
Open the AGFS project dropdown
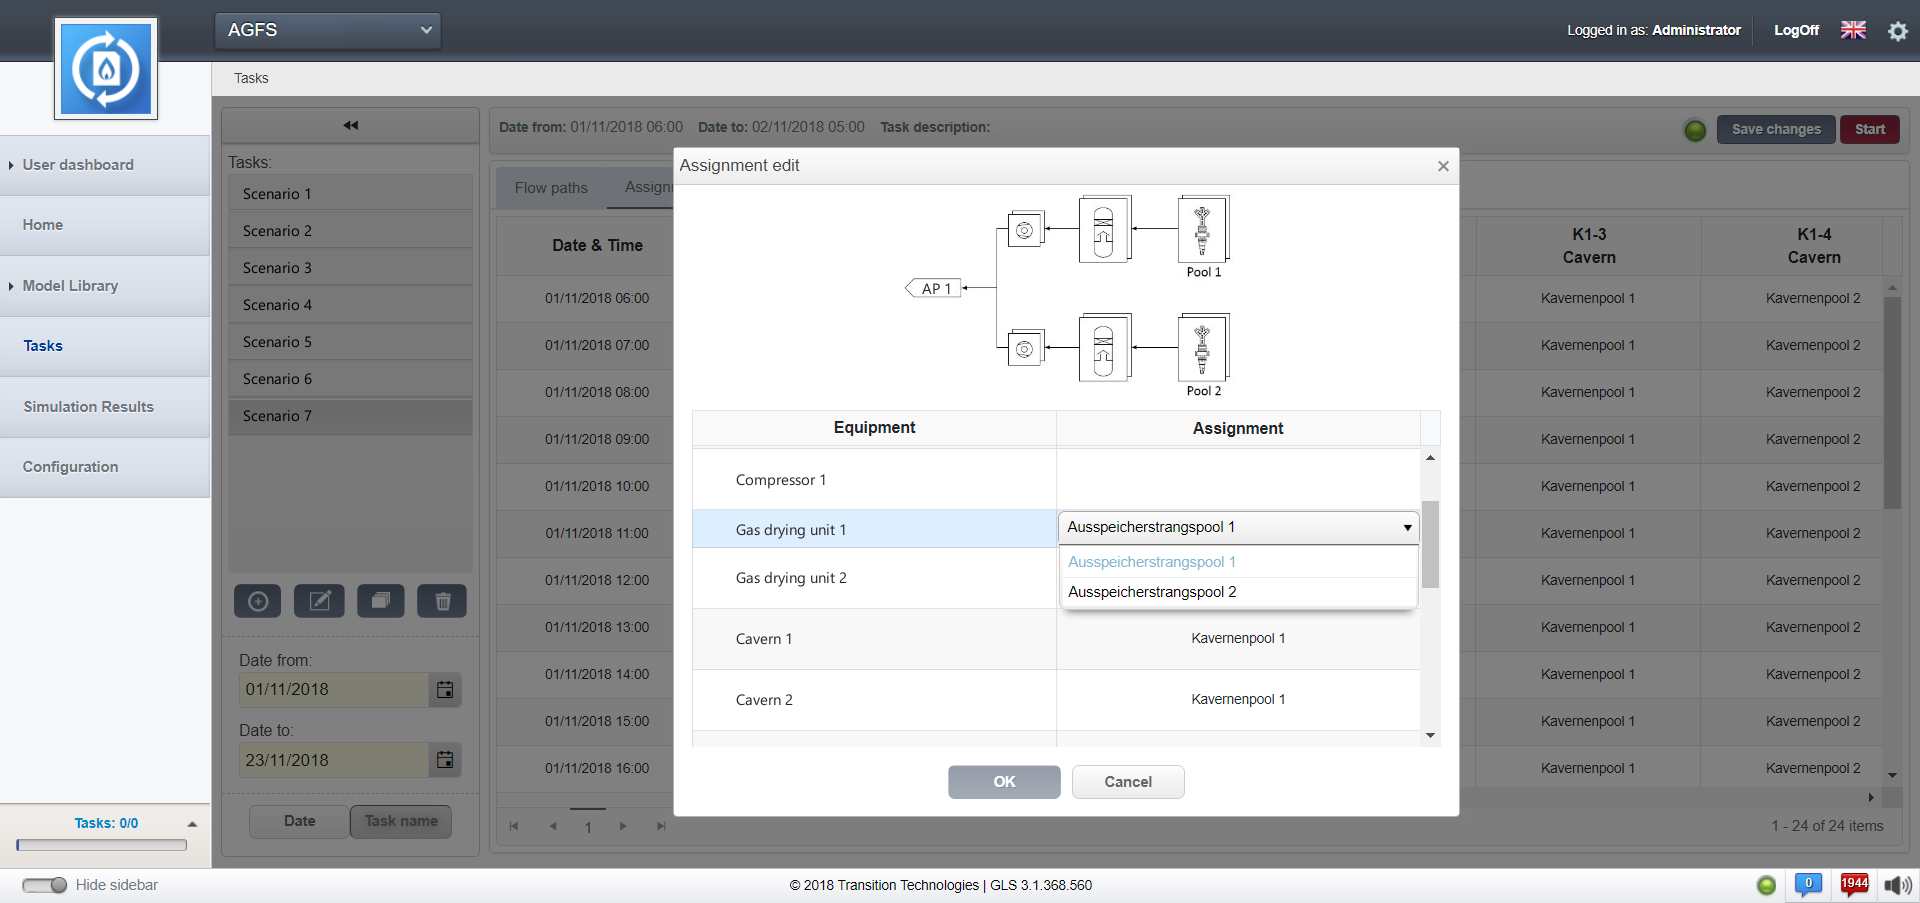328,30
